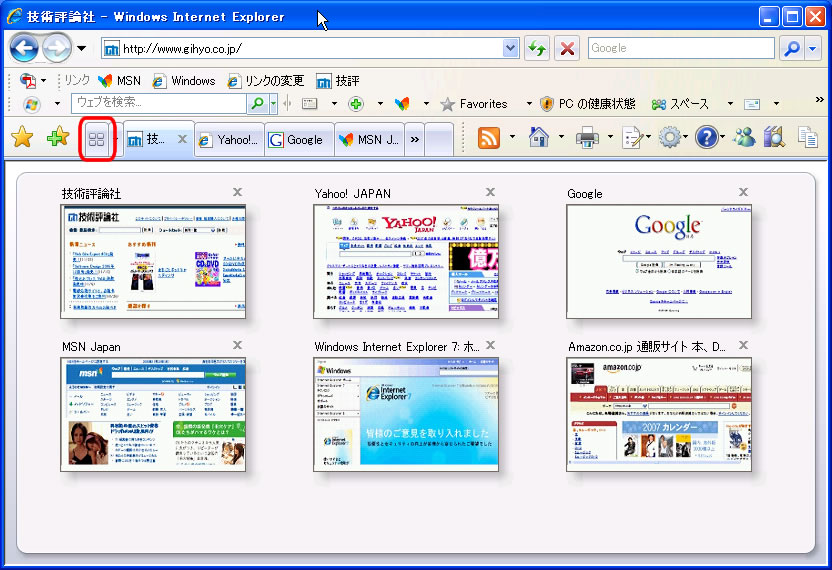This screenshot has height=570, width=832.
Task: Show more tabs with tab overflow chevron
Action: (x=414, y=140)
